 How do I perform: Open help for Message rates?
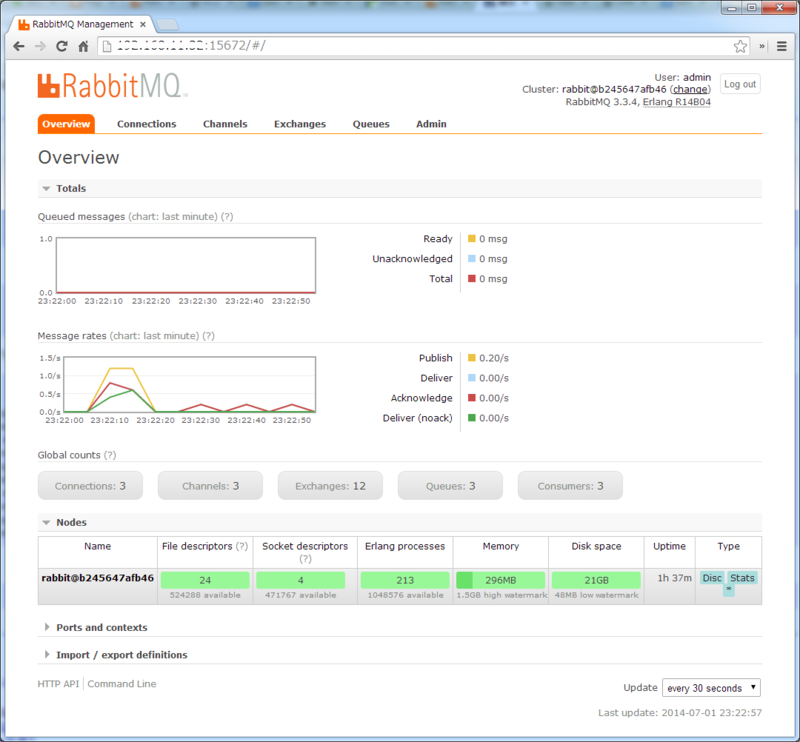208,336
